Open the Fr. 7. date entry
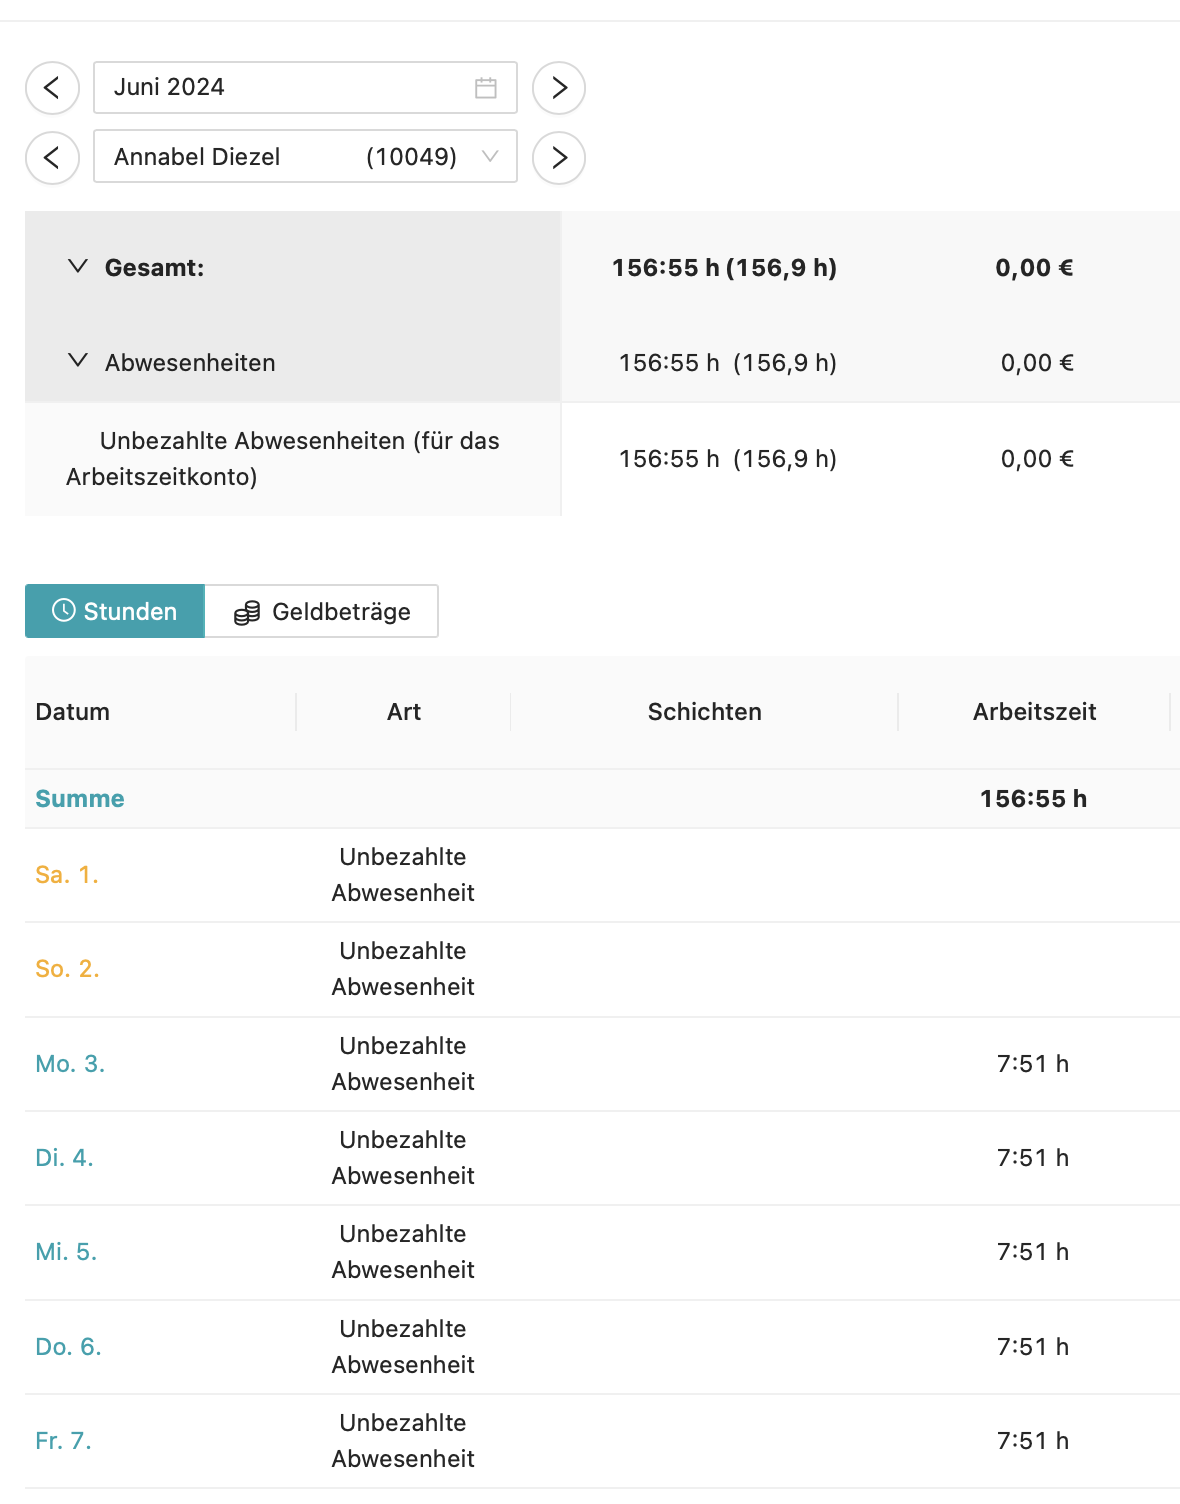Screen dimensions: 1180x1504 (63, 1441)
